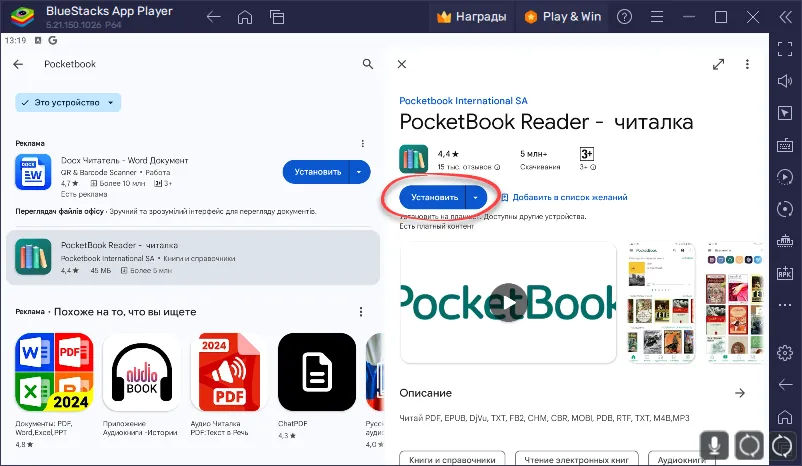The height and width of the screenshot is (466, 802).
Task: Click the volume speaker icon in sidebar
Action: pyautogui.click(x=785, y=81)
